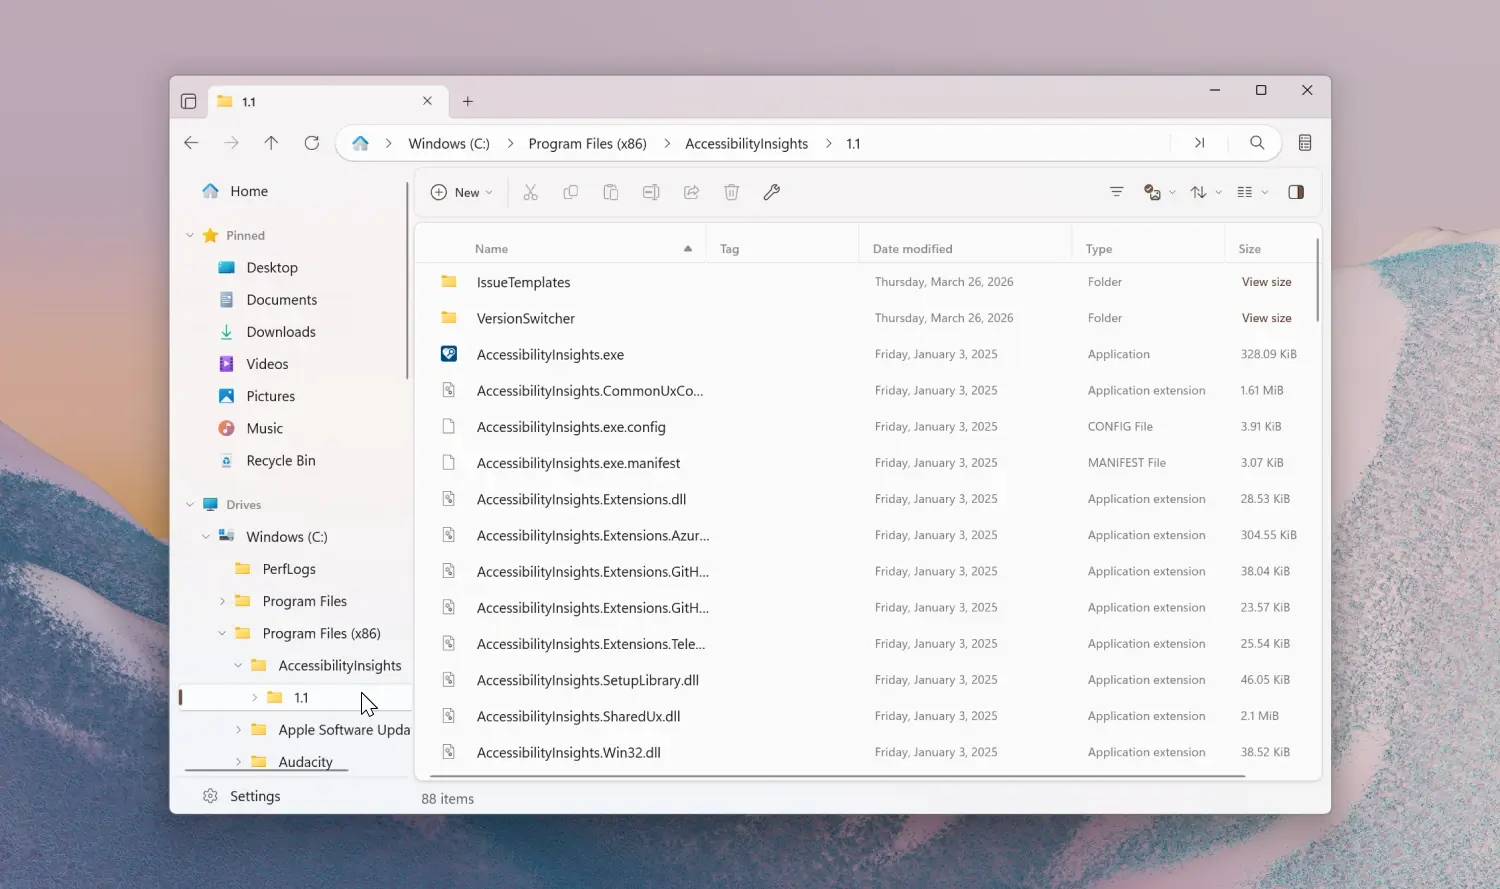
Task: Click the path edit arrow icon
Action: [1199, 143]
